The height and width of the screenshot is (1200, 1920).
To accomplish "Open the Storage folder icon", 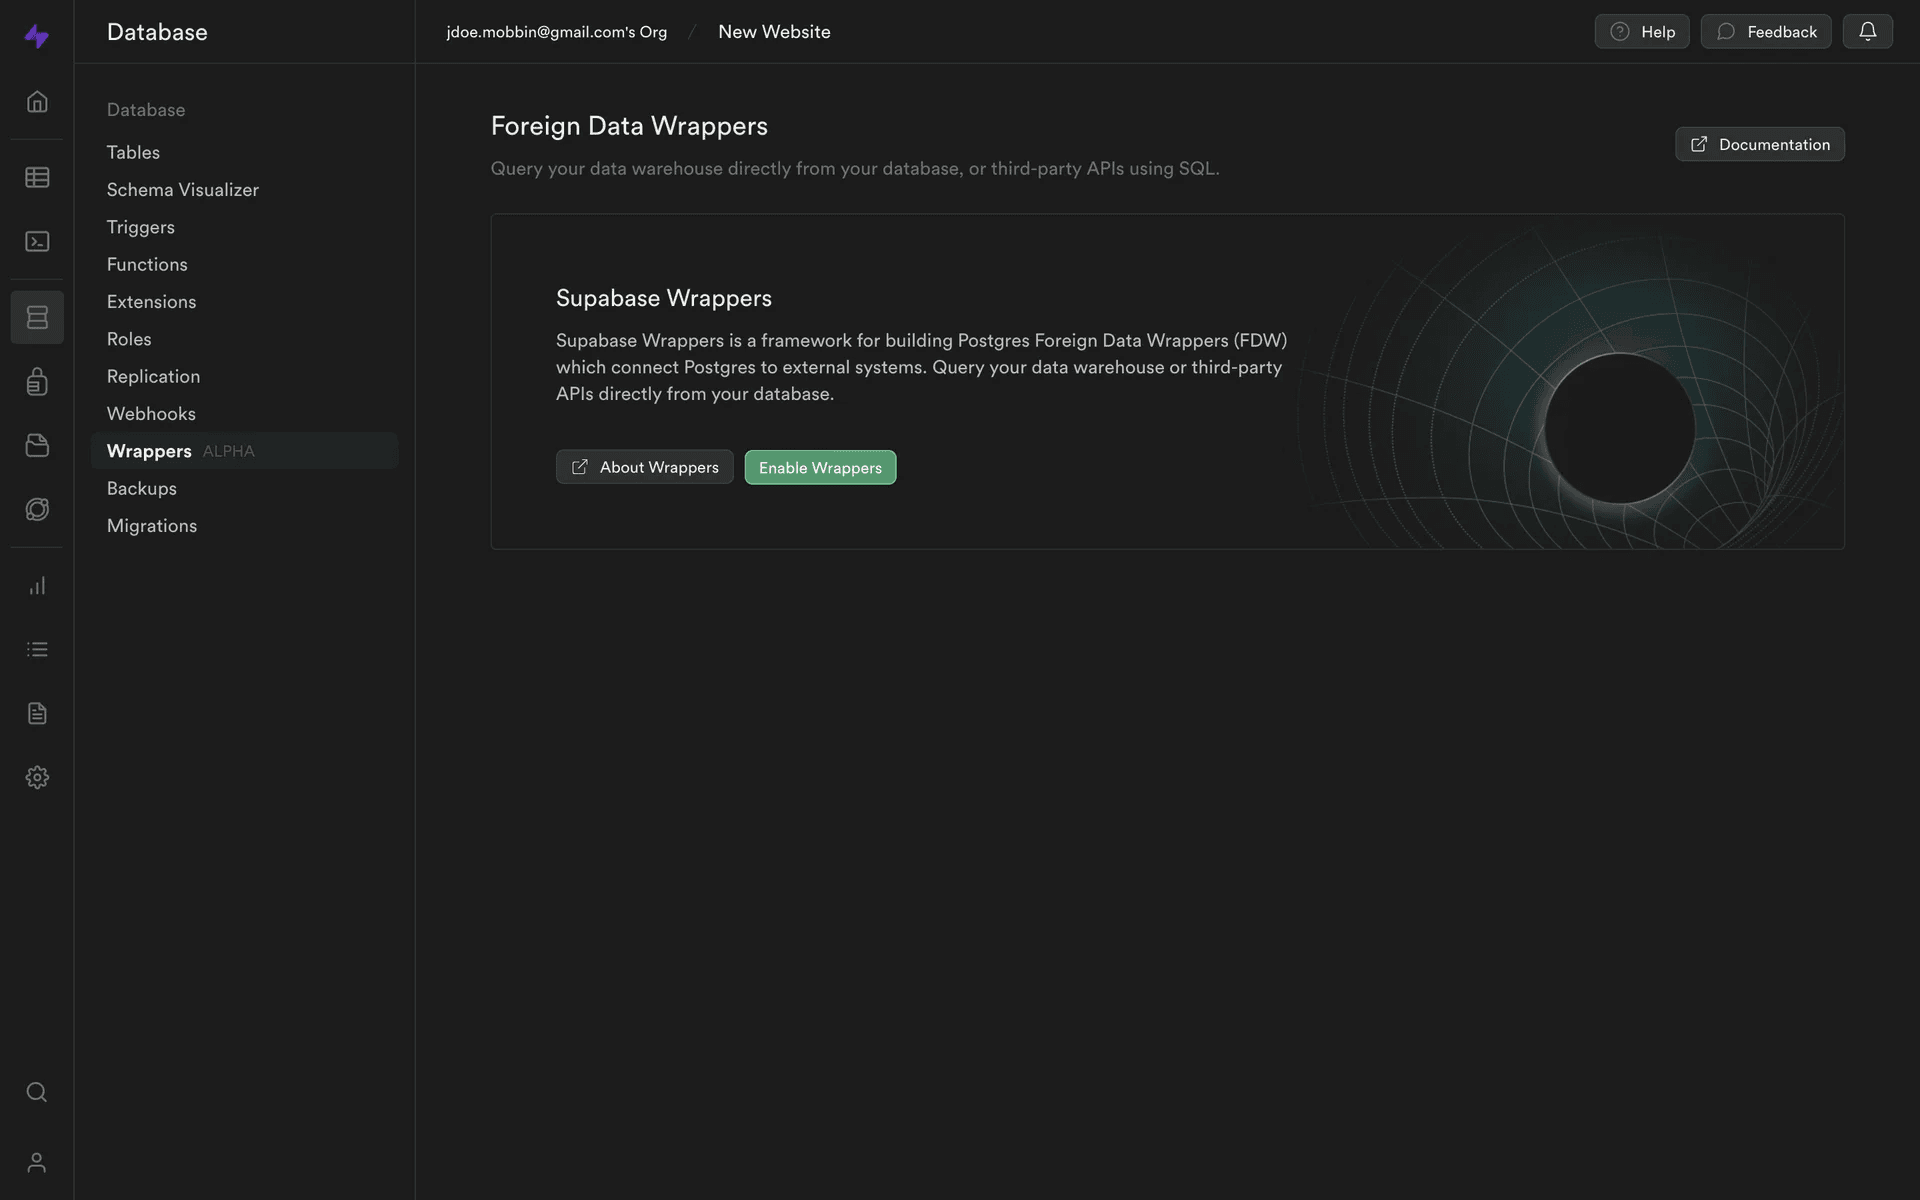I will click(x=37, y=446).
